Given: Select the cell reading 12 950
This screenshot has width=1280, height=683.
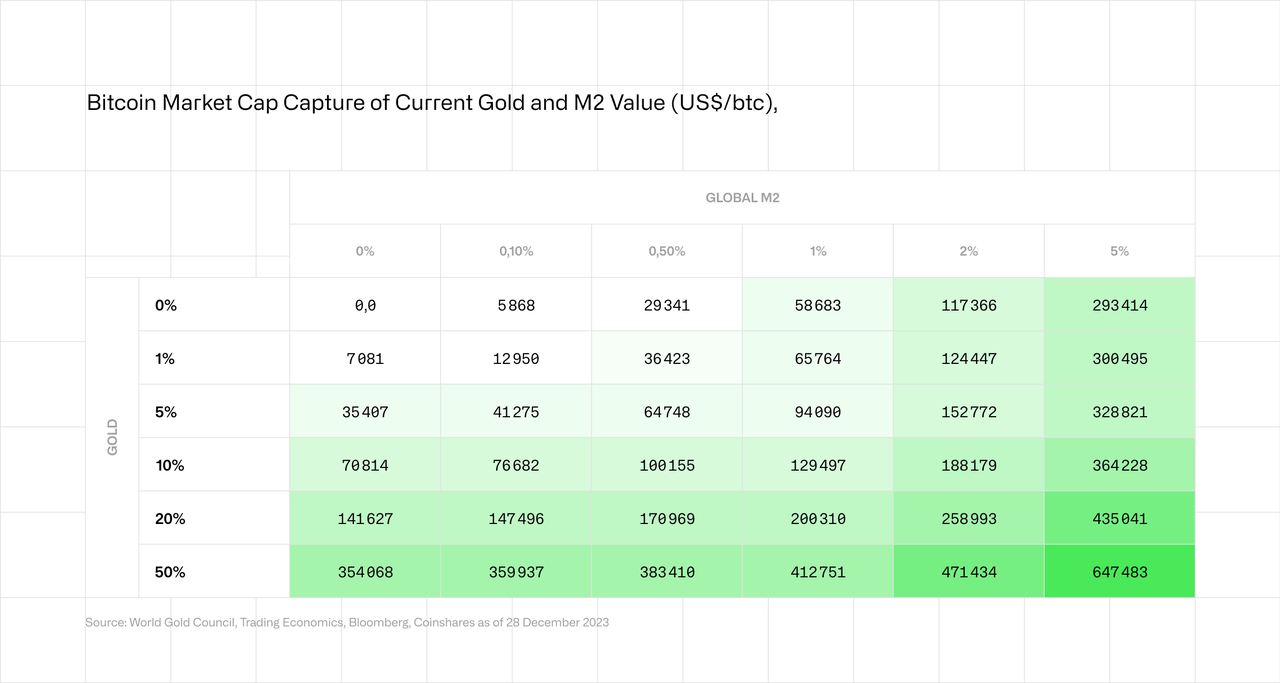Looking at the screenshot, I should tap(516, 358).
